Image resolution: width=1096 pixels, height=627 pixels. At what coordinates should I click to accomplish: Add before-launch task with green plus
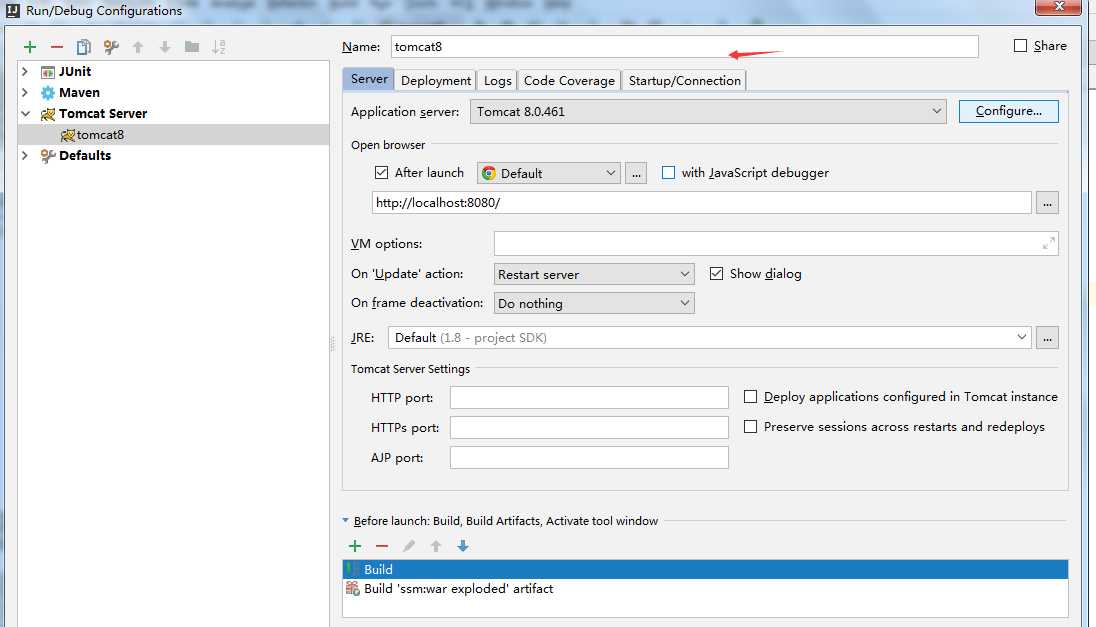coord(355,546)
